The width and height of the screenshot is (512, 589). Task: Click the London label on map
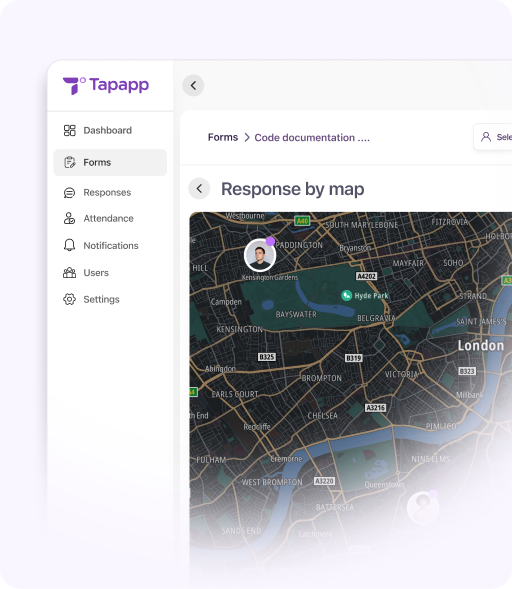tap(480, 346)
